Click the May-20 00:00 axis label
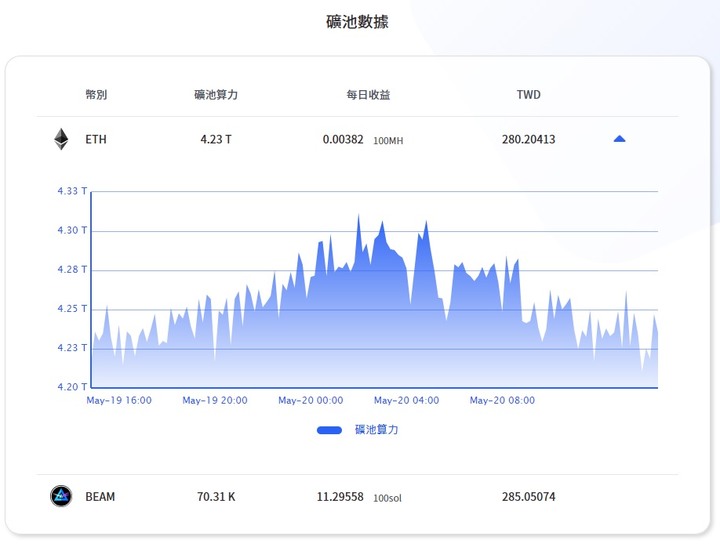The image size is (720, 551). [x=311, y=400]
